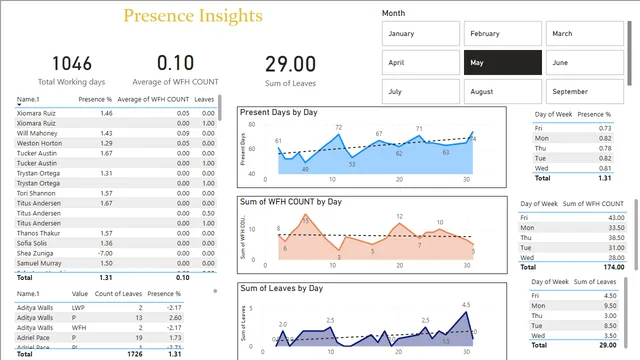This screenshot has height=360, width=640.
Task: Sort by the Name.1 column header arrow
Action: (x=19, y=105)
